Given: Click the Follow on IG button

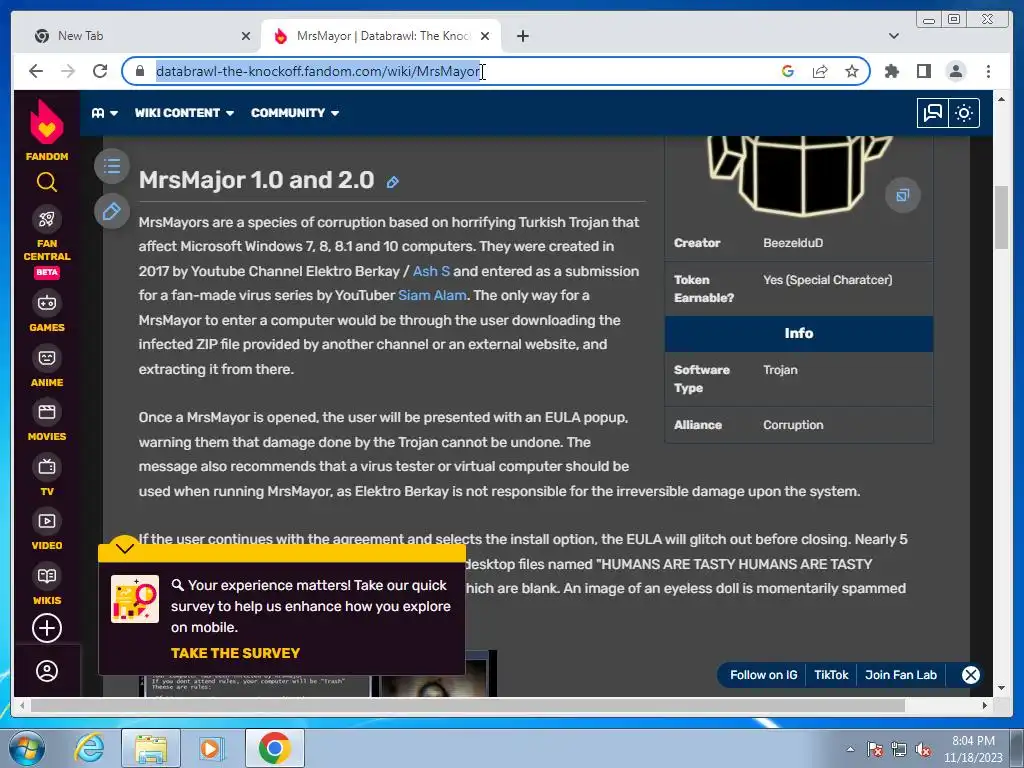Looking at the screenshot, I should pos(763,675).
